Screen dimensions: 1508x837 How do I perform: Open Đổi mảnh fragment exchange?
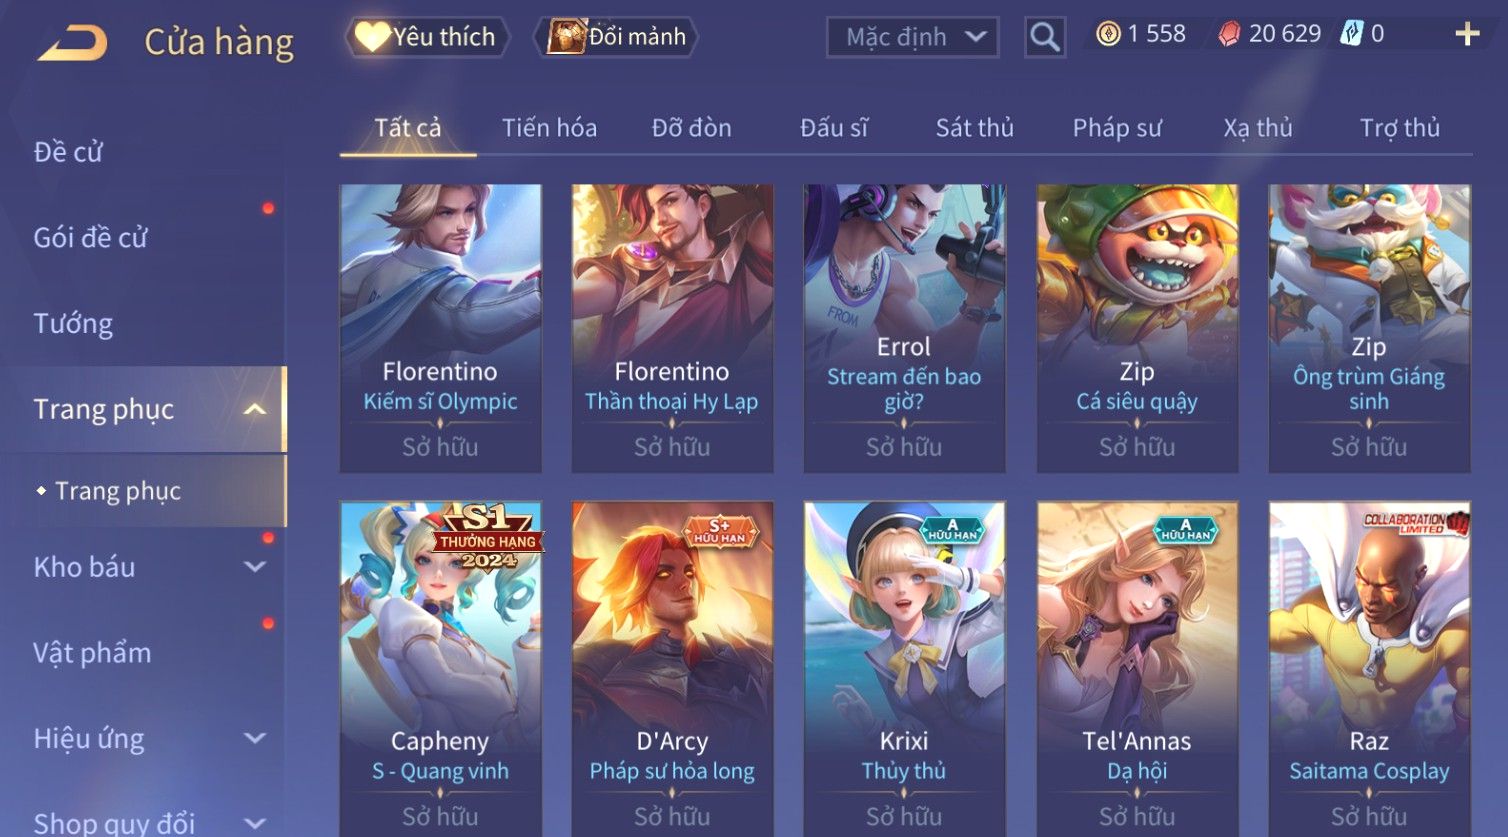pos(616,37)
